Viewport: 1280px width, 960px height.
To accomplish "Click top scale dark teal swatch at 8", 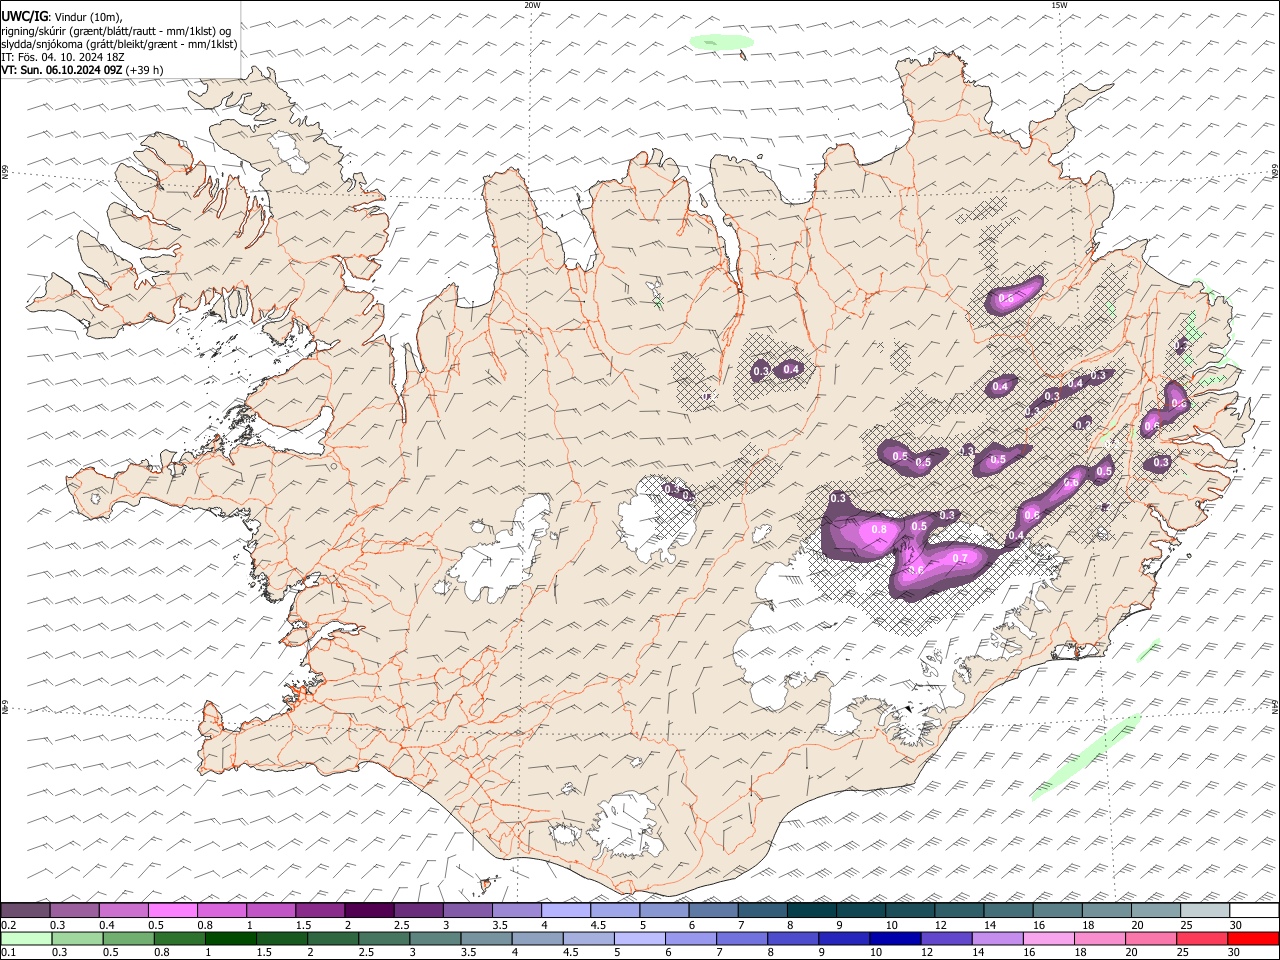I will point(812,911).
